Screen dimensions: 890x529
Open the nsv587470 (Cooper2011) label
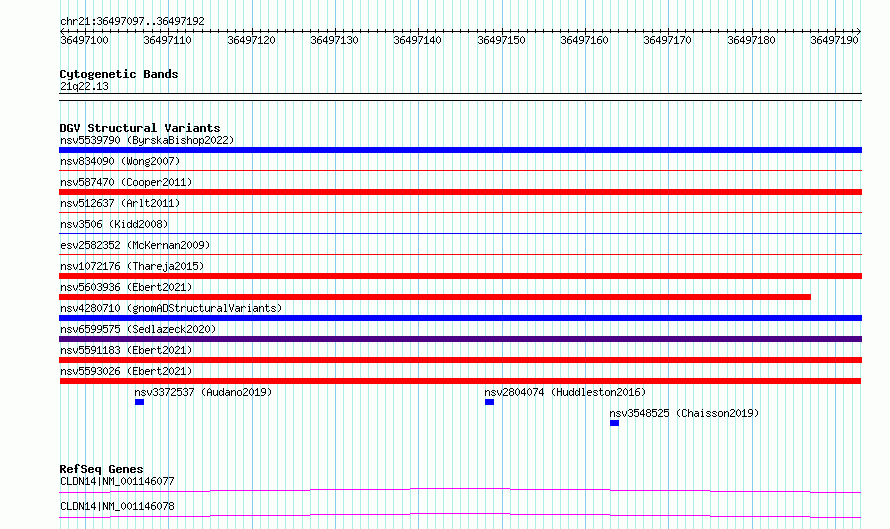(126, 182)
